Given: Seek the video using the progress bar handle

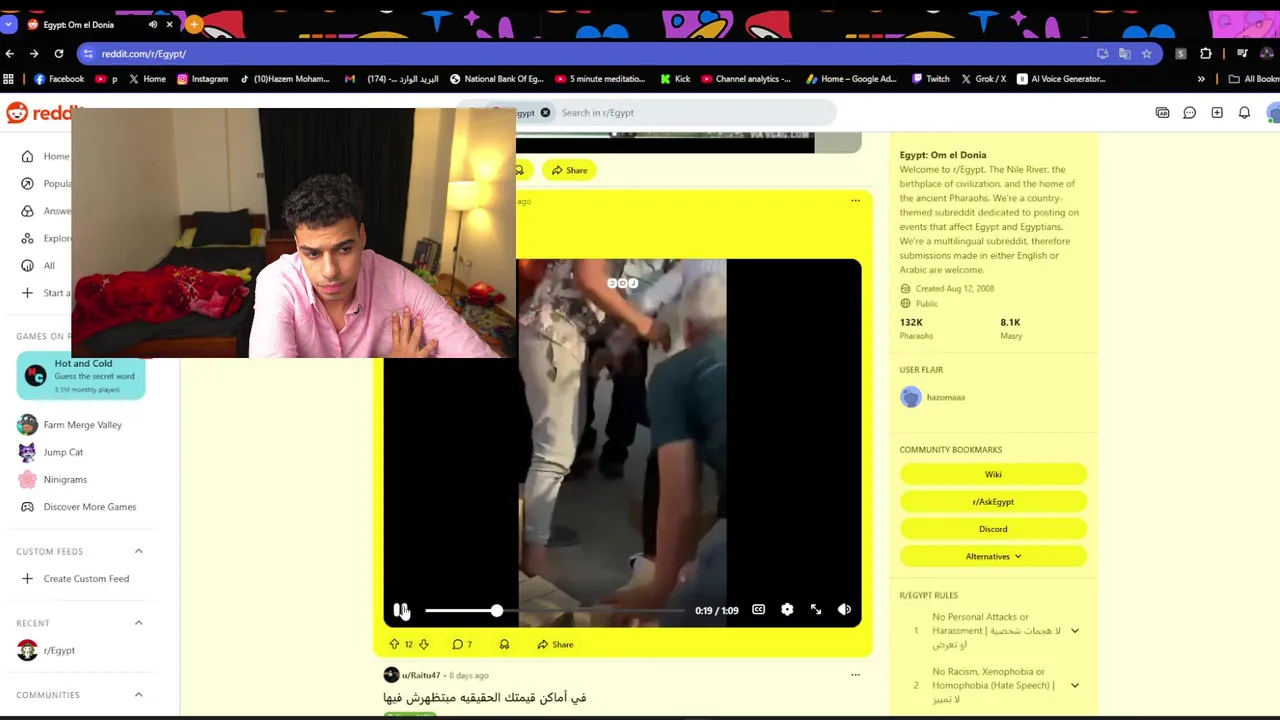Looking at the screenshot, I should click(496, 610).
